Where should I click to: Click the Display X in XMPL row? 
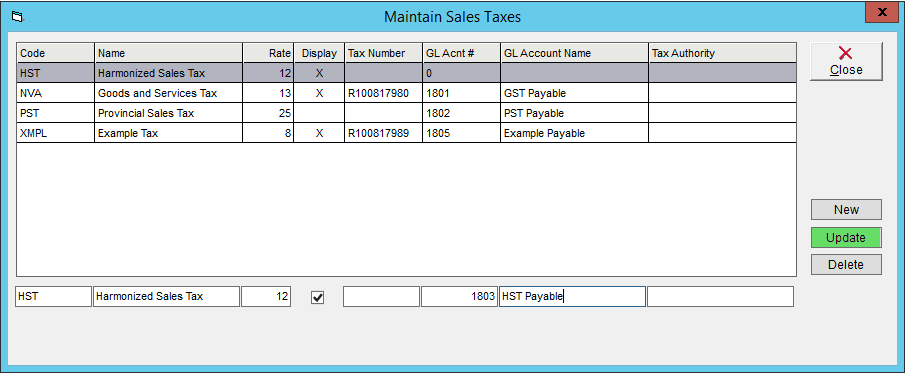(x=319, y=133)
